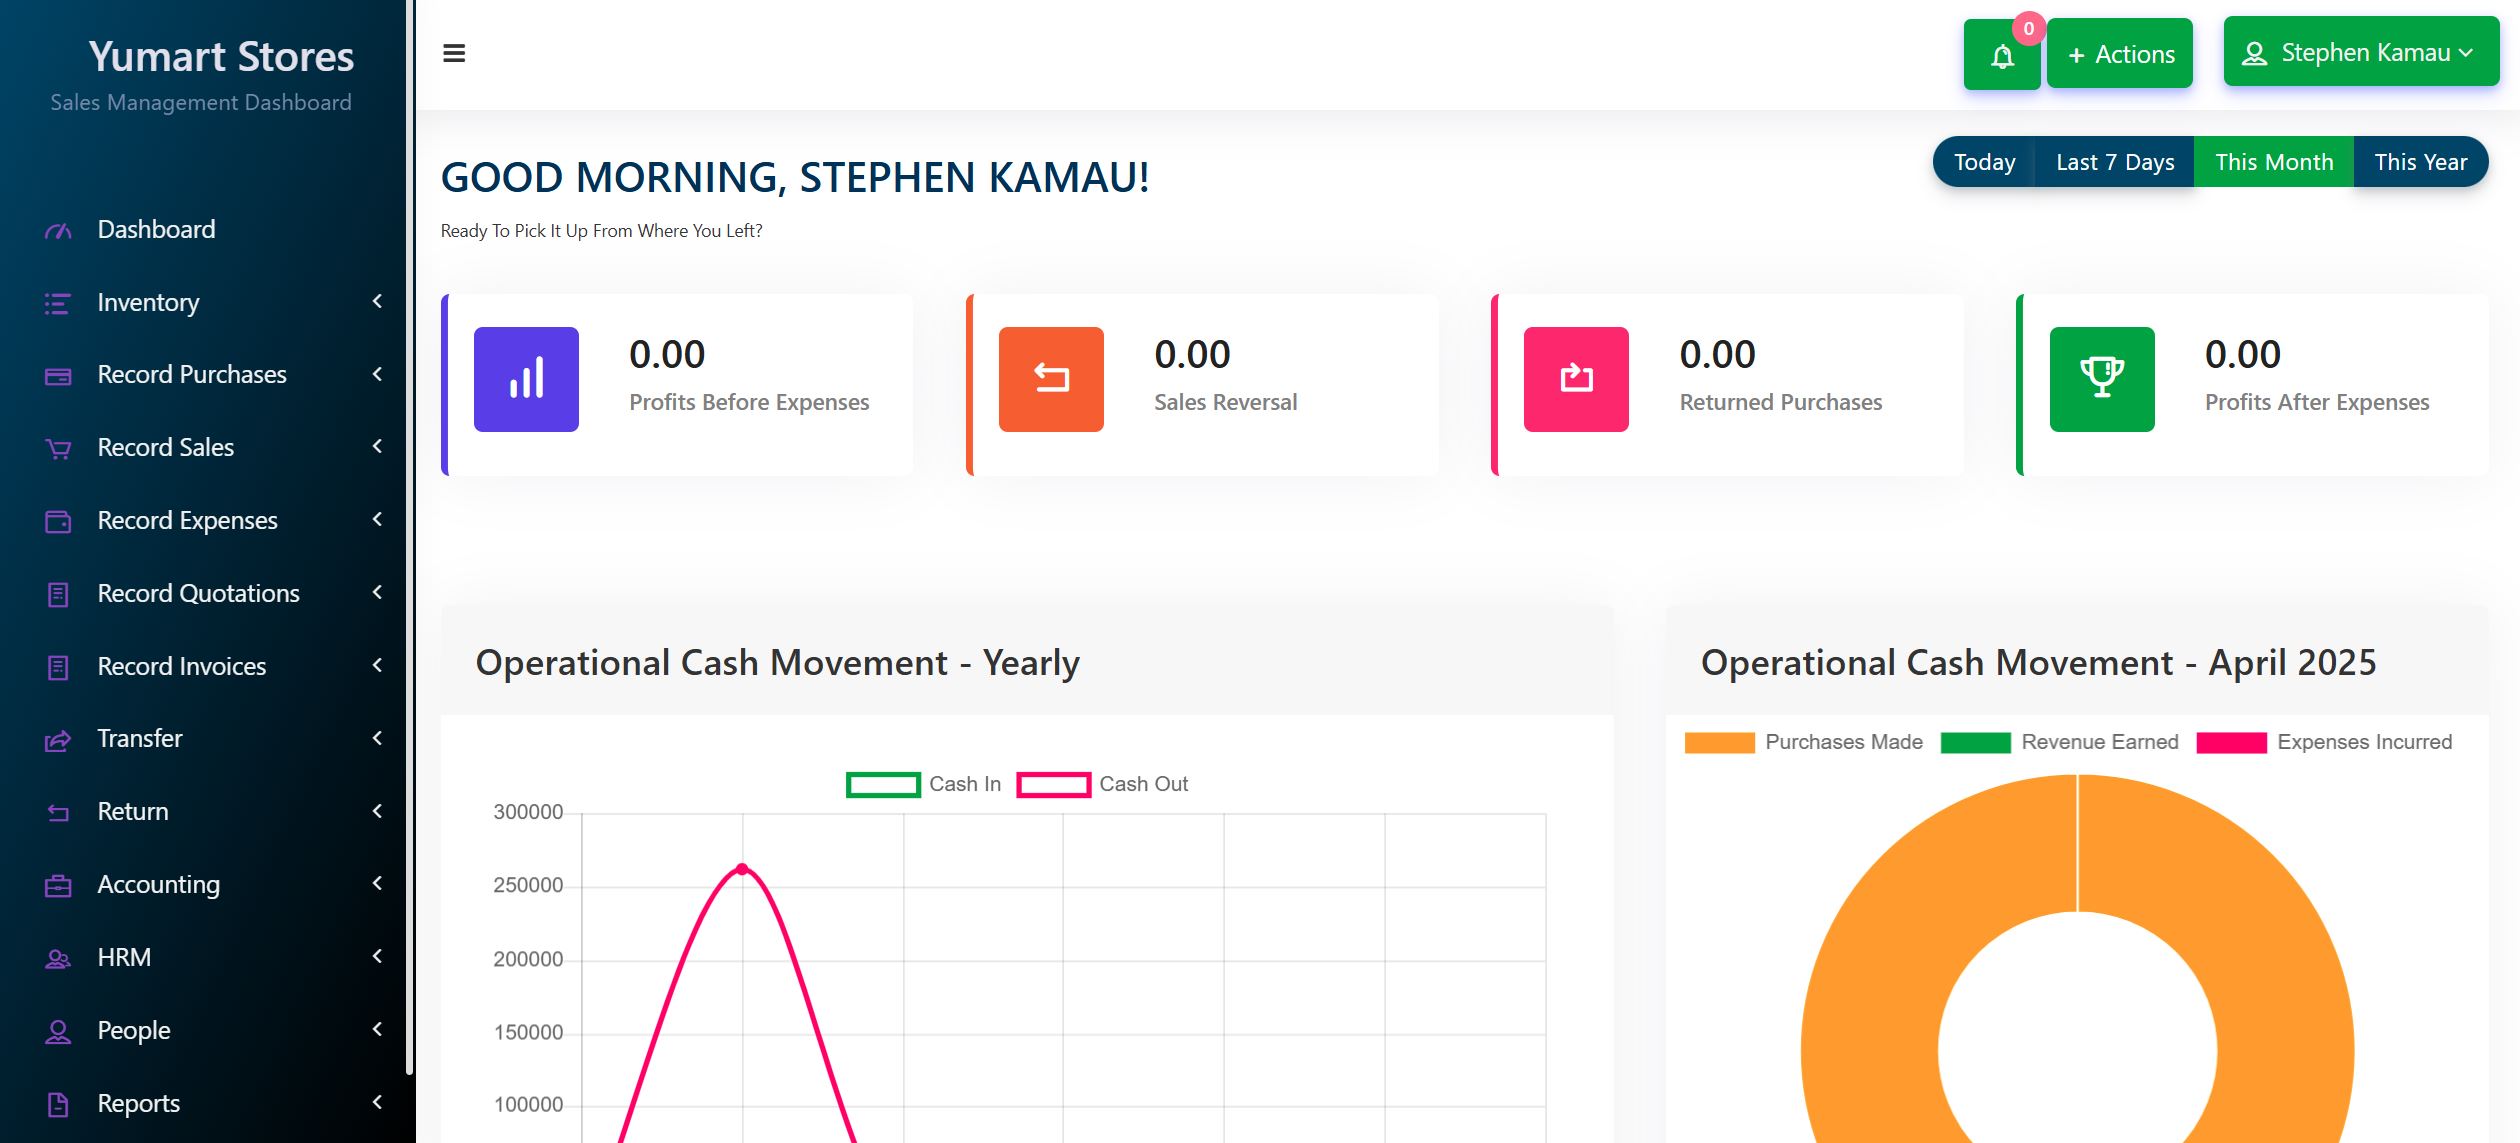Image resolution: width=2520 pixels, height=1143 pixels.
Task: Click the Record Quotations document icon
Action: 58,594
